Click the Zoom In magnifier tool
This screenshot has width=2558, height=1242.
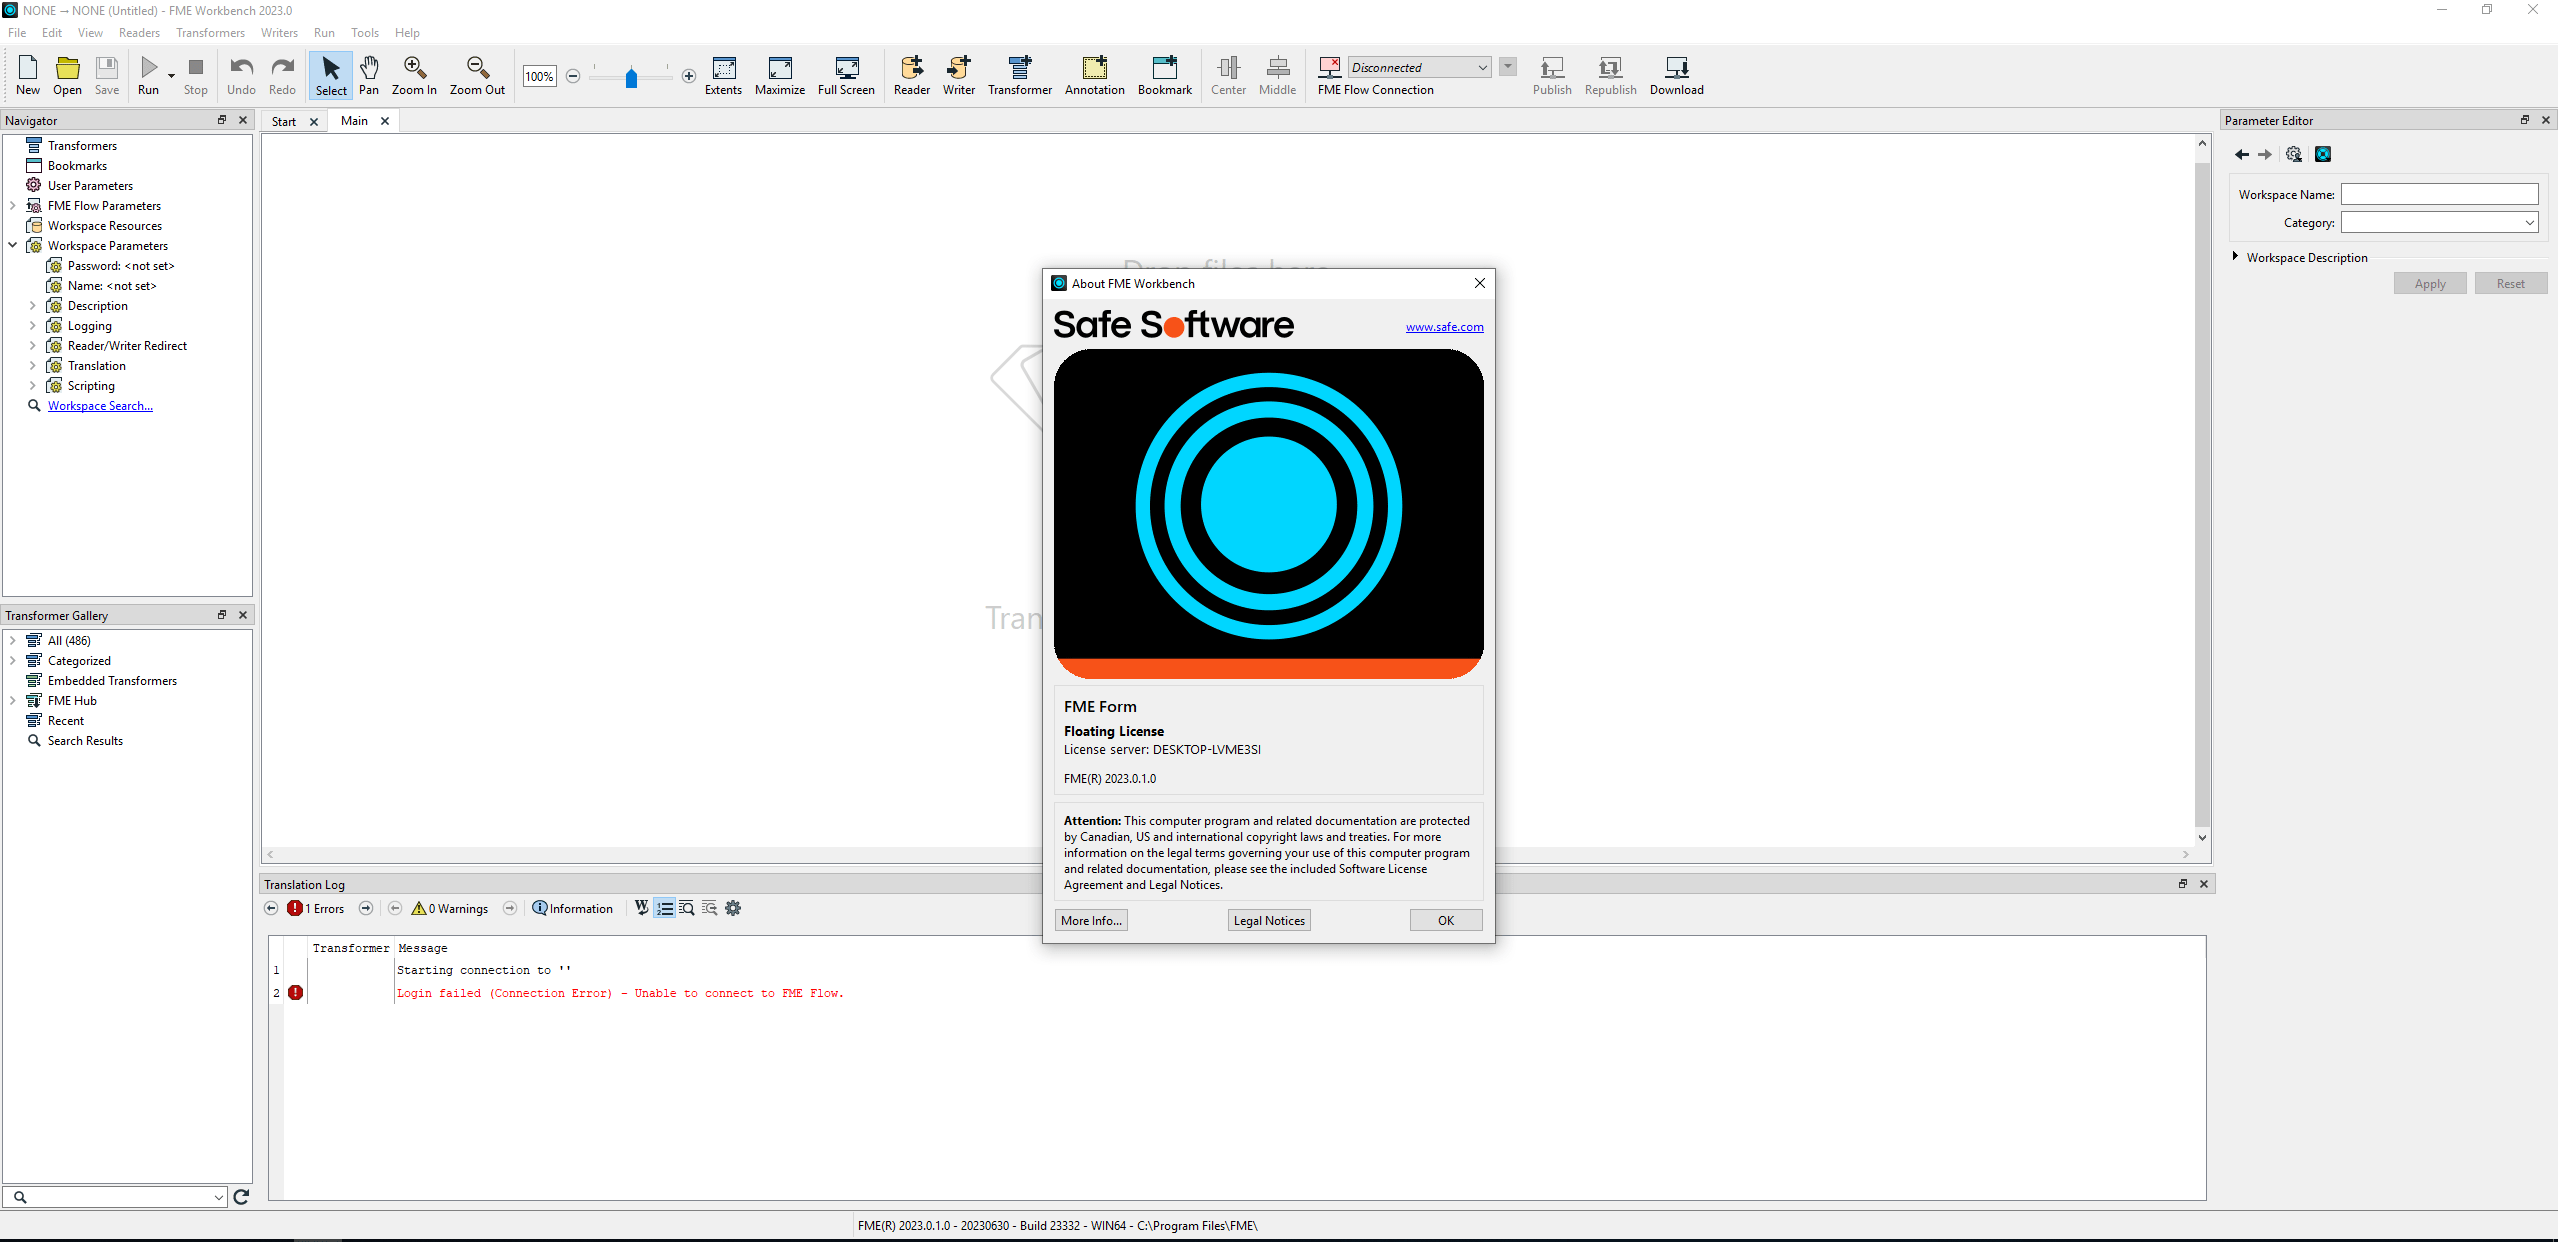tap(414, 75)
